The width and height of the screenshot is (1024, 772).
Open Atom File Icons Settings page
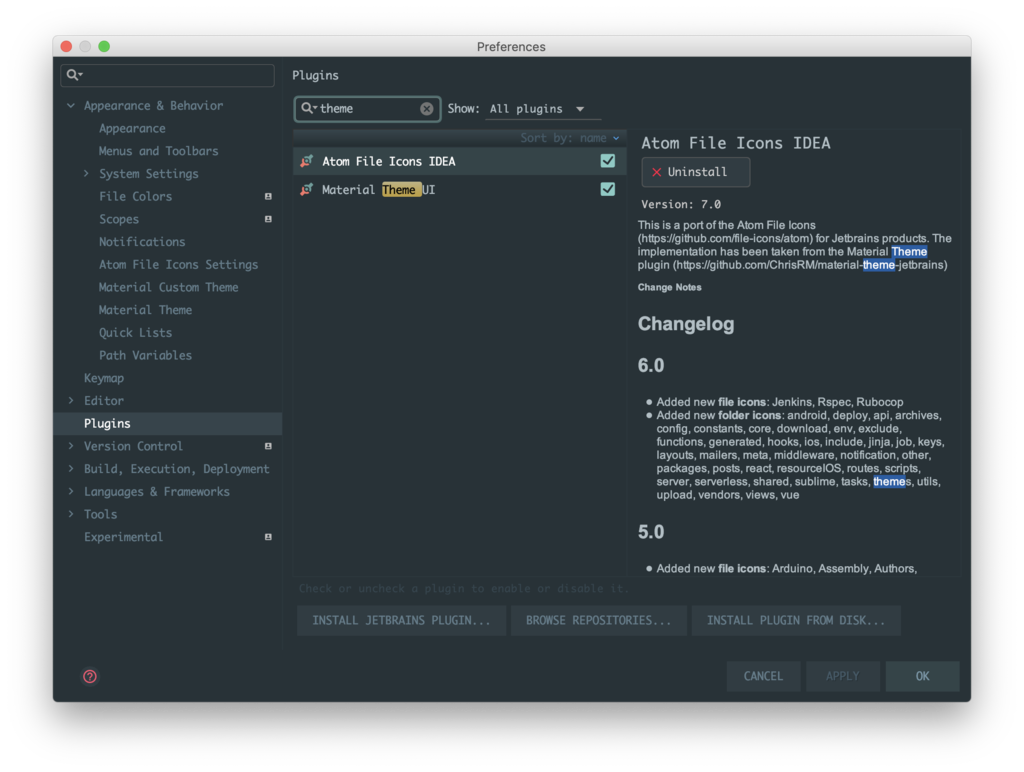tap(178, 265)
